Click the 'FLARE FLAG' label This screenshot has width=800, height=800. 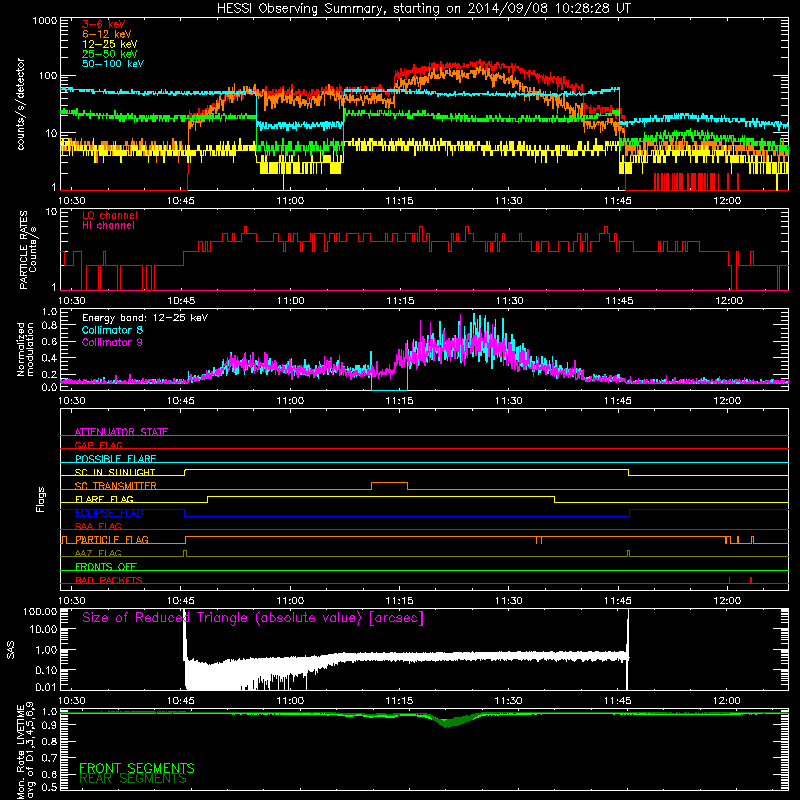coord(105,499)
